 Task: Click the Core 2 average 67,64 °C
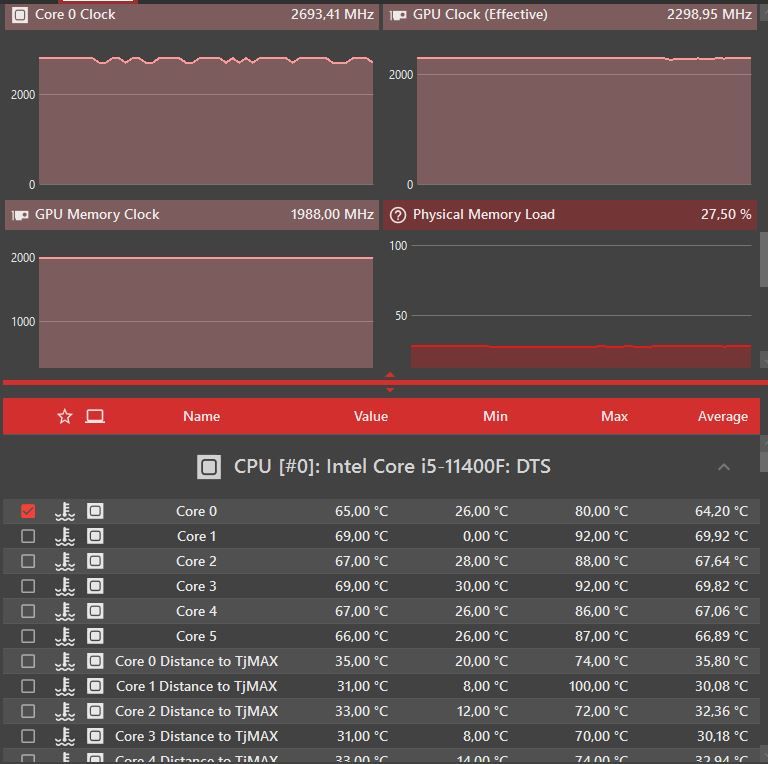(721, 561)
